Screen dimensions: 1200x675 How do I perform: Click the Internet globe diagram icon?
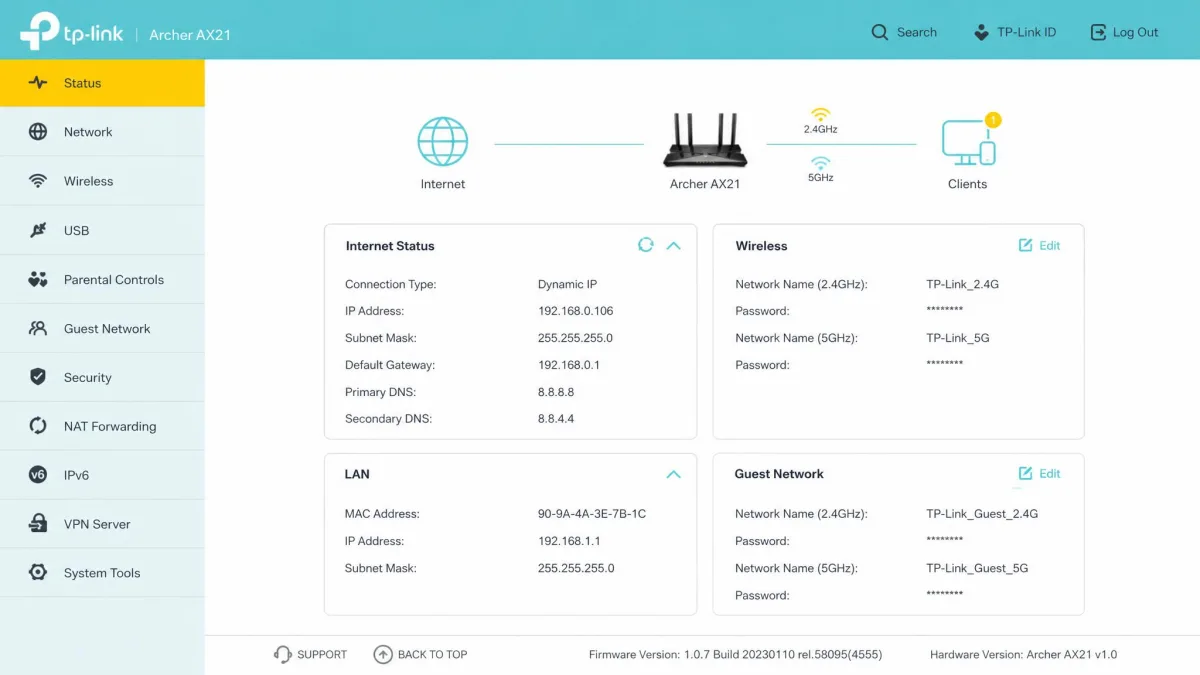click(442, 141)
